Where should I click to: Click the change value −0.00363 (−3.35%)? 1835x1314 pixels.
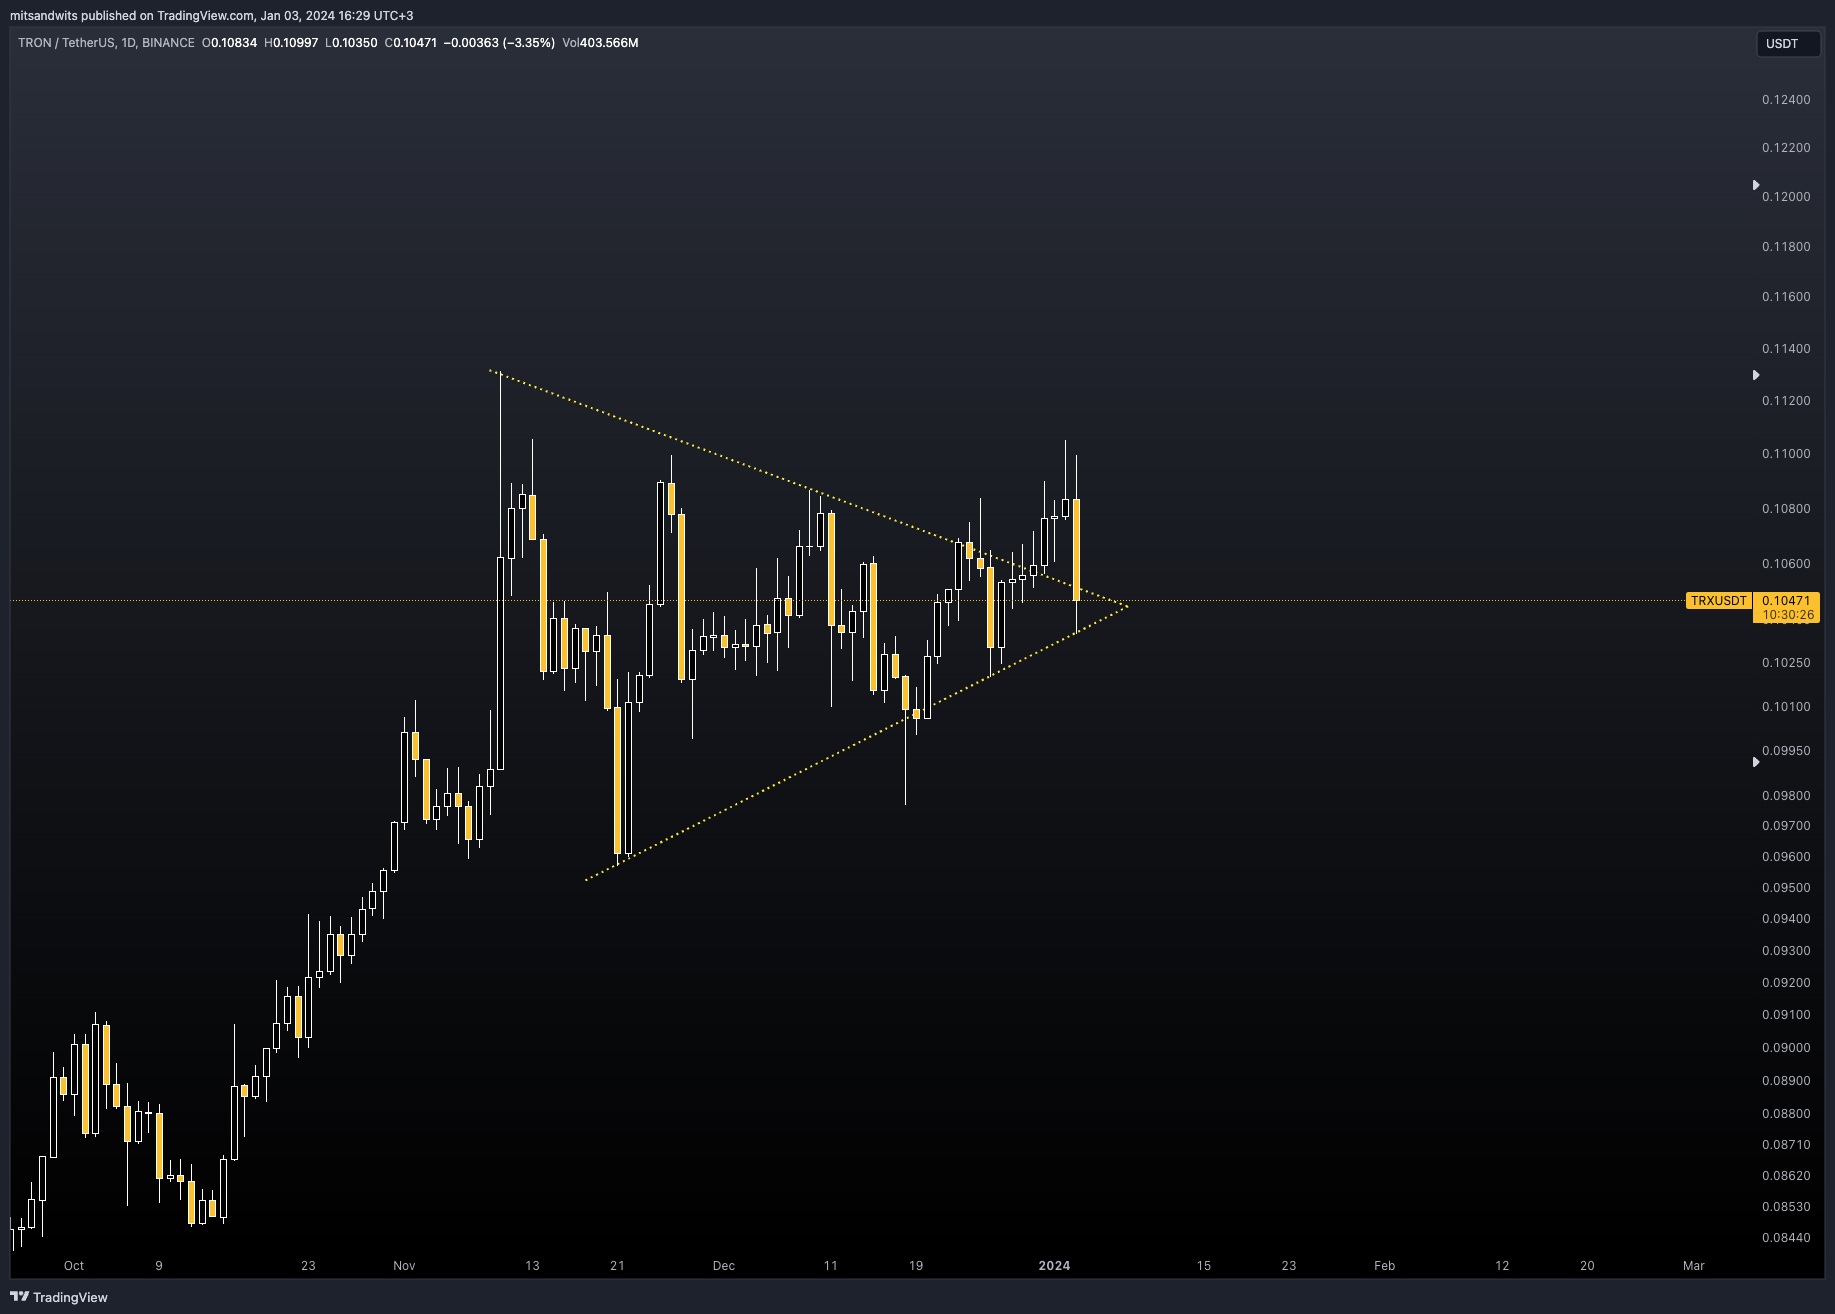(x=499, y=43)
